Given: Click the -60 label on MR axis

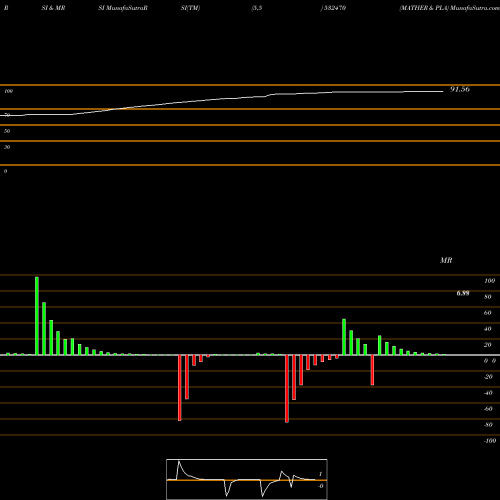Looking at the screenshot, I should pos(488,409).
